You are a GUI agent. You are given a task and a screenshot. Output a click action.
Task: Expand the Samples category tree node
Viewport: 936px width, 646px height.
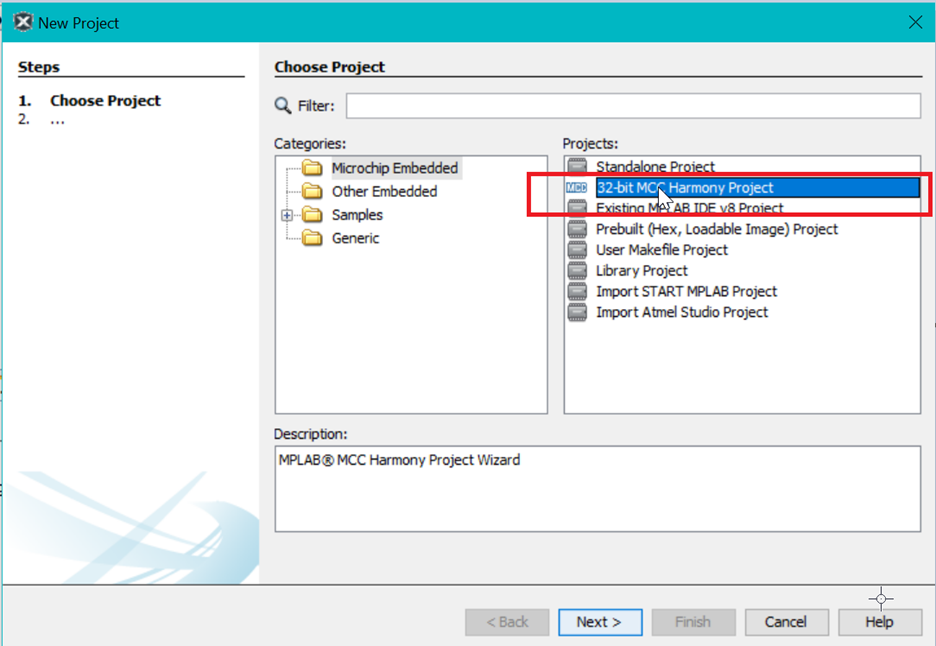pos(287,215)
